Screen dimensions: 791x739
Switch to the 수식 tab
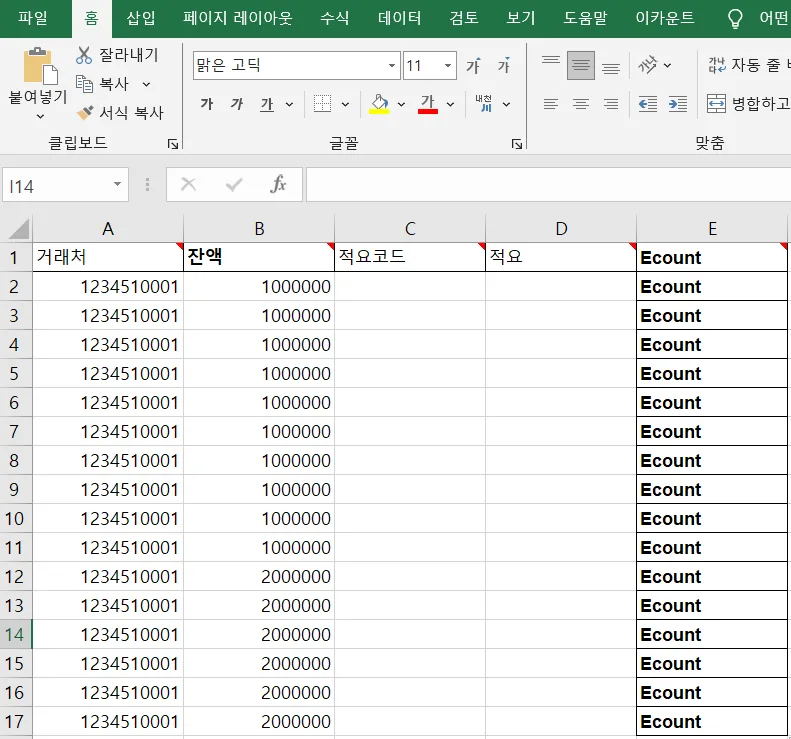click(x=335, y=19)
